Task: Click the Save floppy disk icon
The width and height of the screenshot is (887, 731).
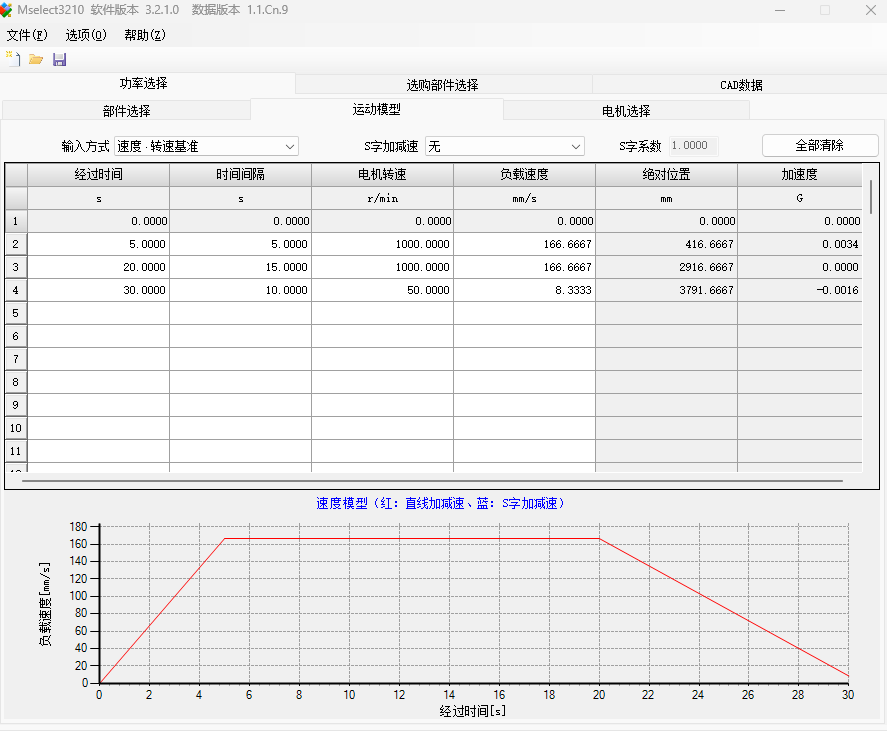Action: coord(59,59)
